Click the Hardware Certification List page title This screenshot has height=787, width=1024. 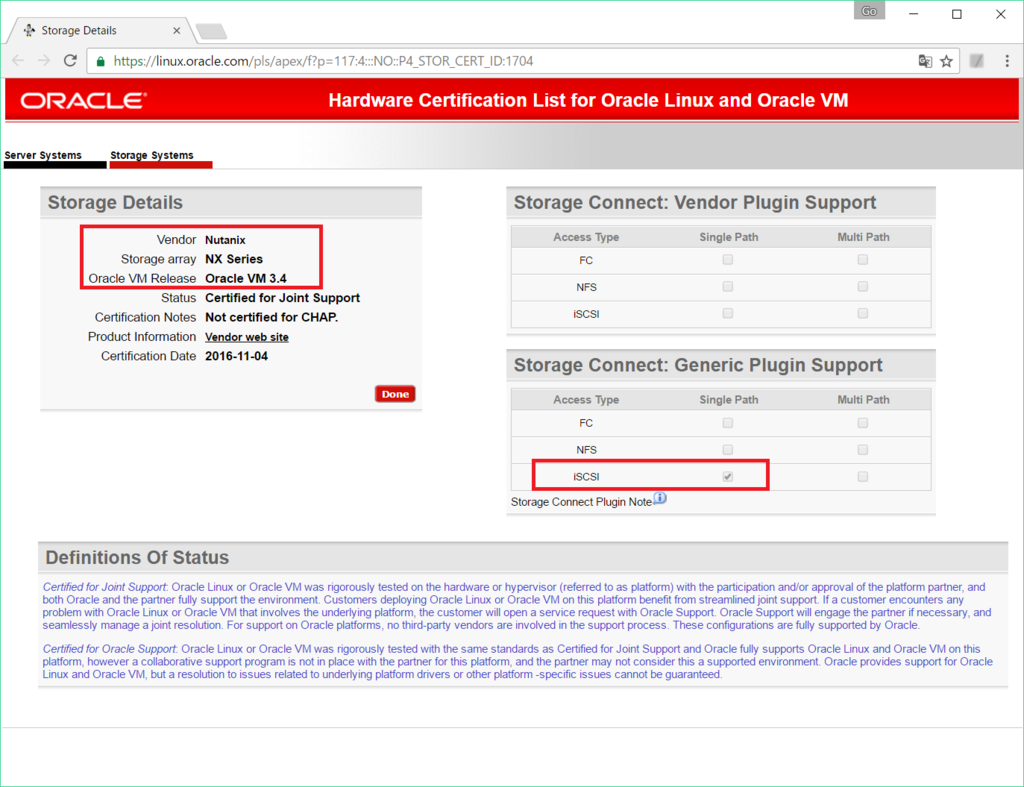[x=588, y=101]
